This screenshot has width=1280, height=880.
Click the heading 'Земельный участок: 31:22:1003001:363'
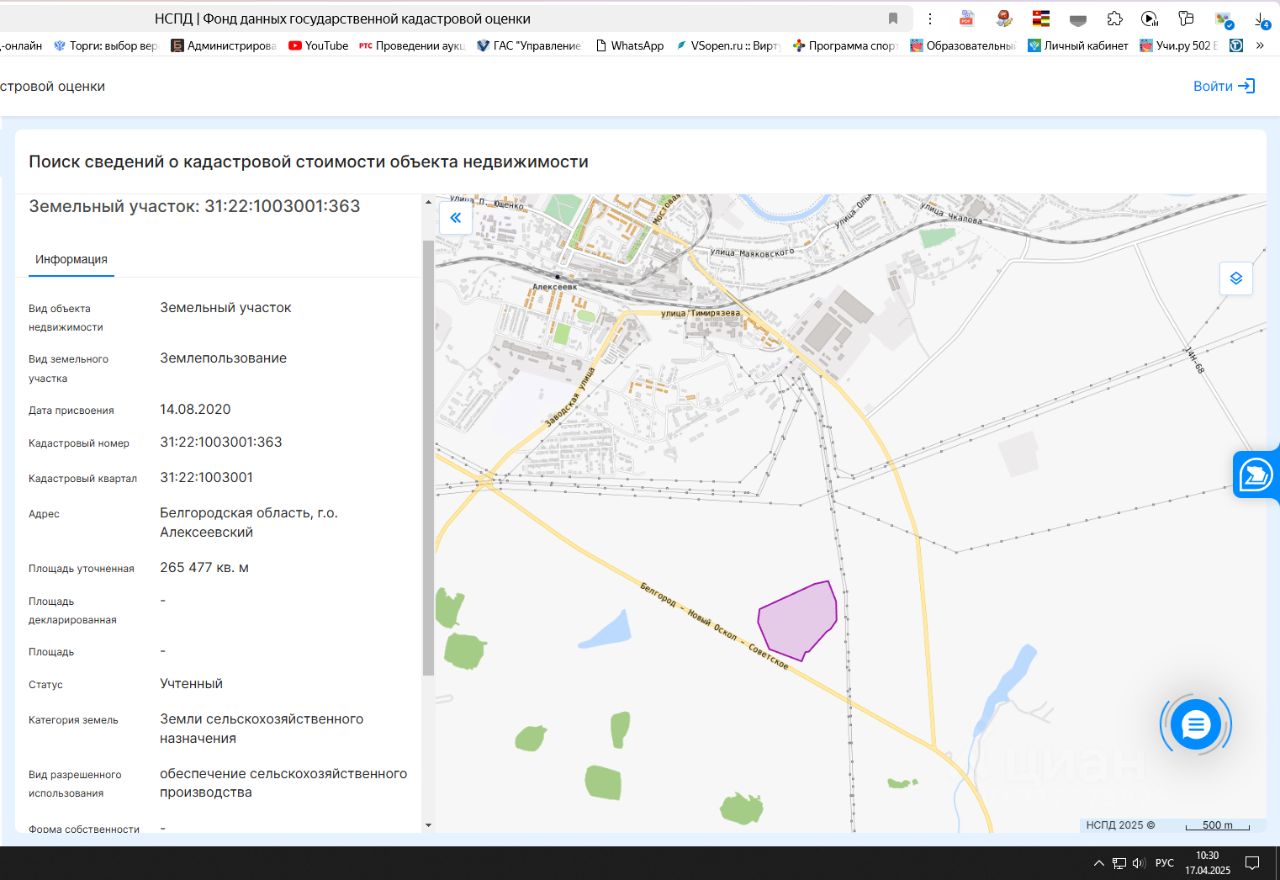[194, 206]
